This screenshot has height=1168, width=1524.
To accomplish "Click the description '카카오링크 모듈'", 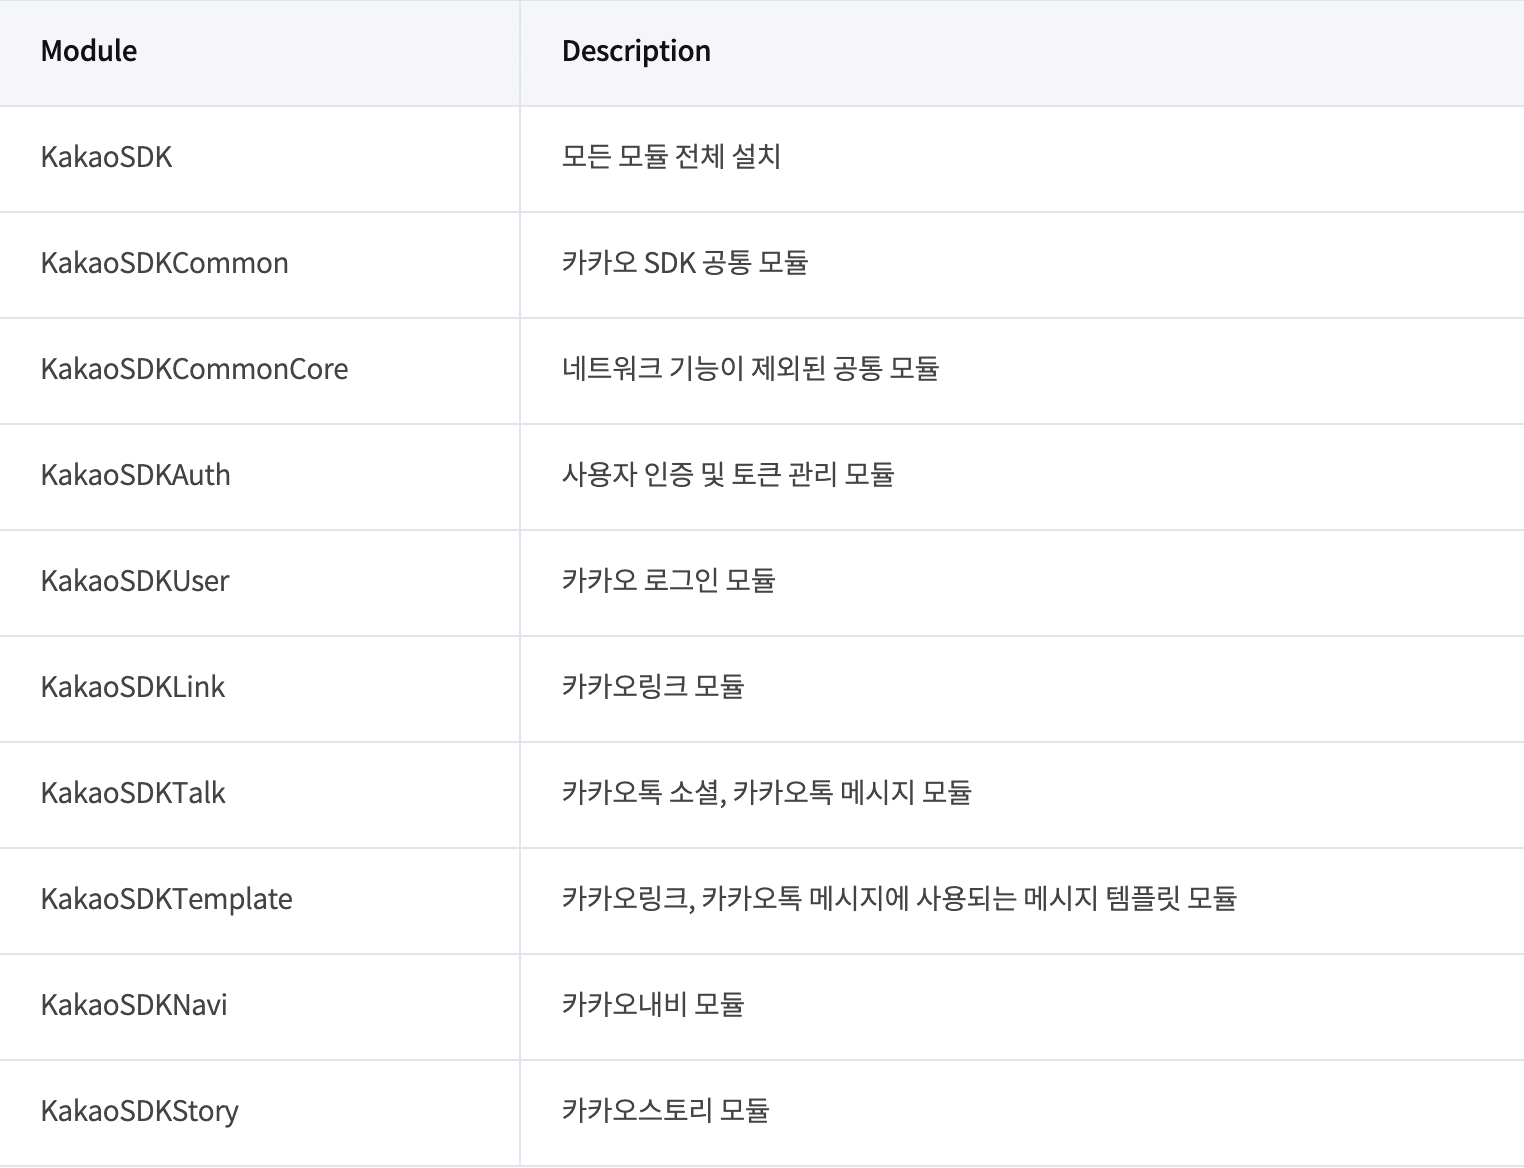I will coord(653,687).
